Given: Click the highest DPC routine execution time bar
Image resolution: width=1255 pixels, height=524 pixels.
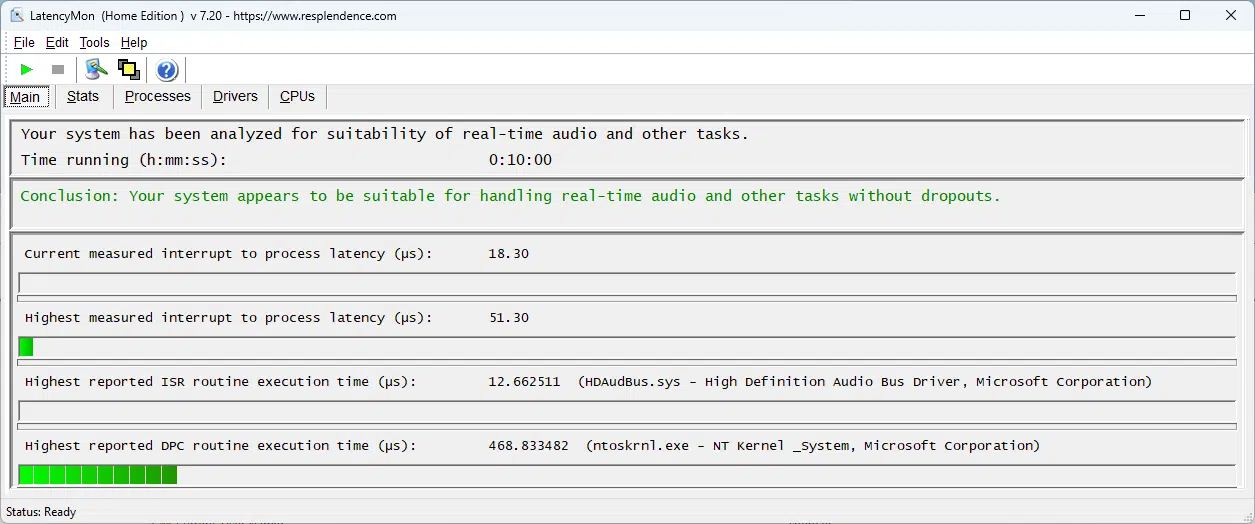Looking at the screenshot, I should point(627,475).
